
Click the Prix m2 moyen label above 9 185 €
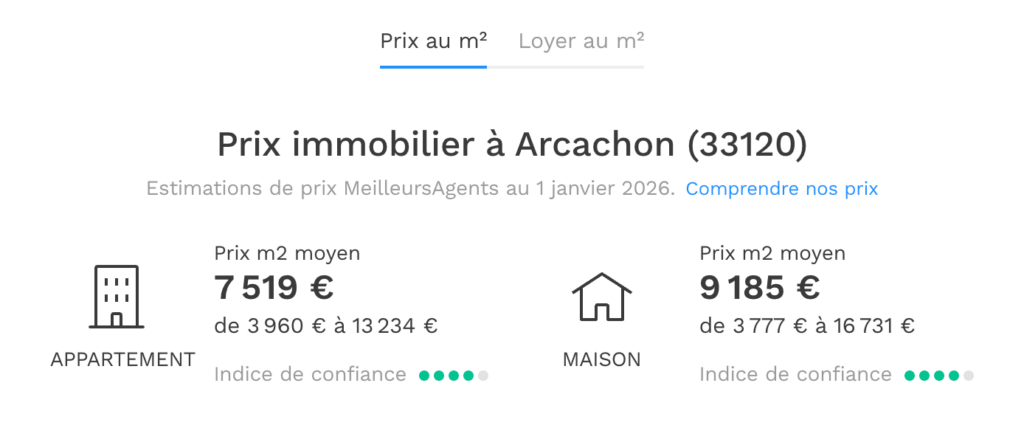(x=772, y=253)
